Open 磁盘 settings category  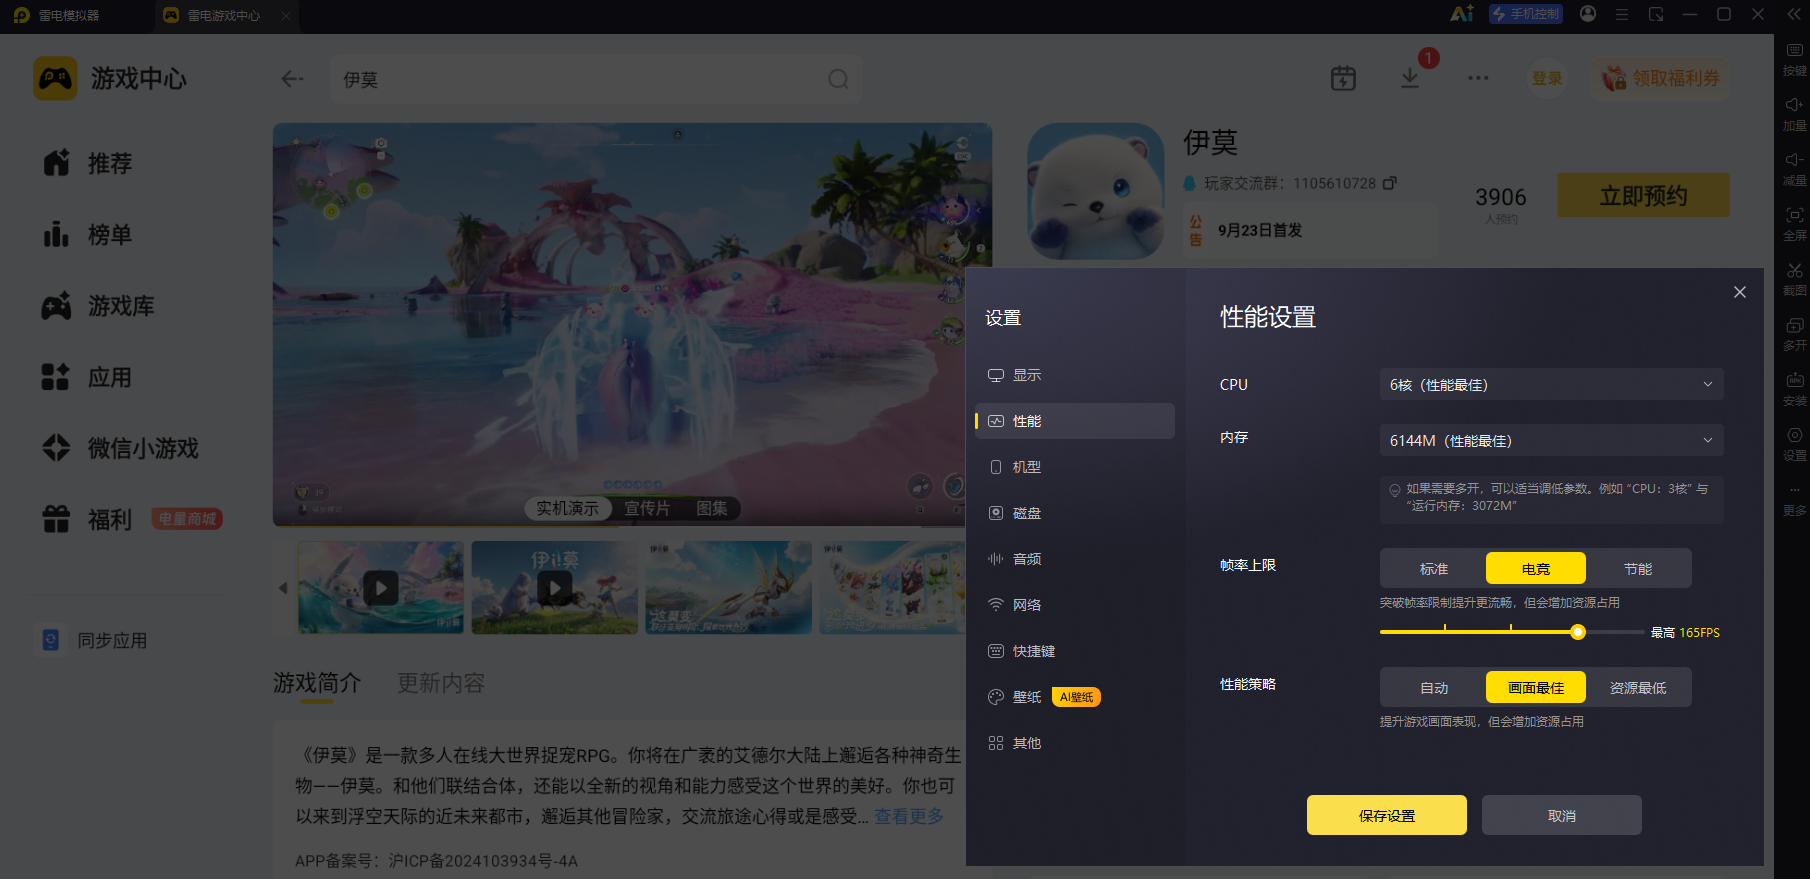(x=1075, y=513)
